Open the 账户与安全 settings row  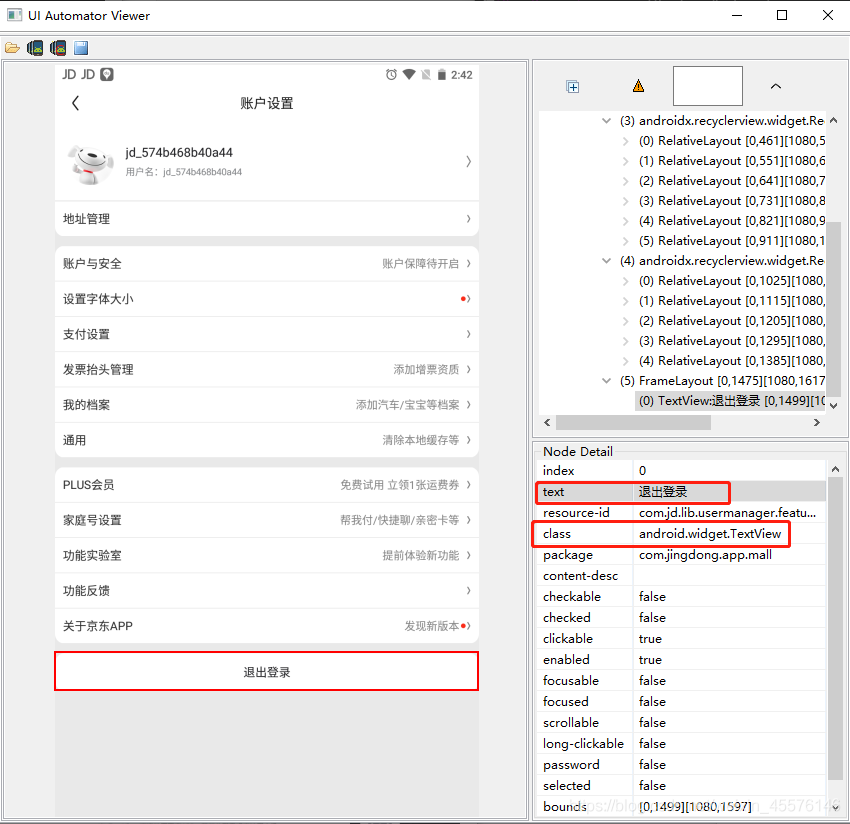[267, 263]
